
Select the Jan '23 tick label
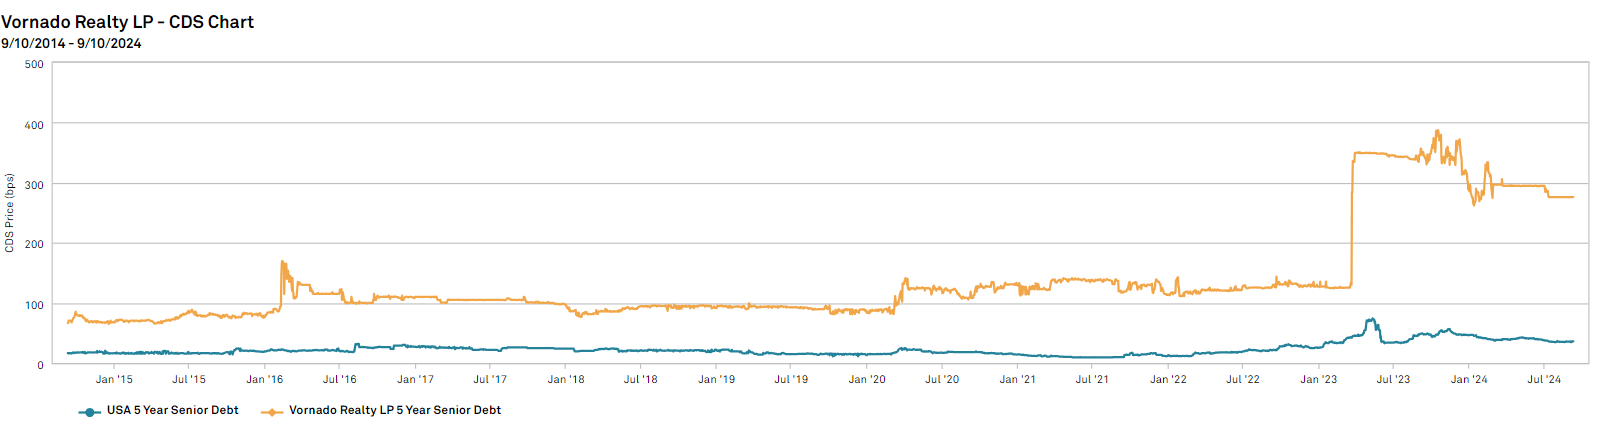pos(1318,379)
